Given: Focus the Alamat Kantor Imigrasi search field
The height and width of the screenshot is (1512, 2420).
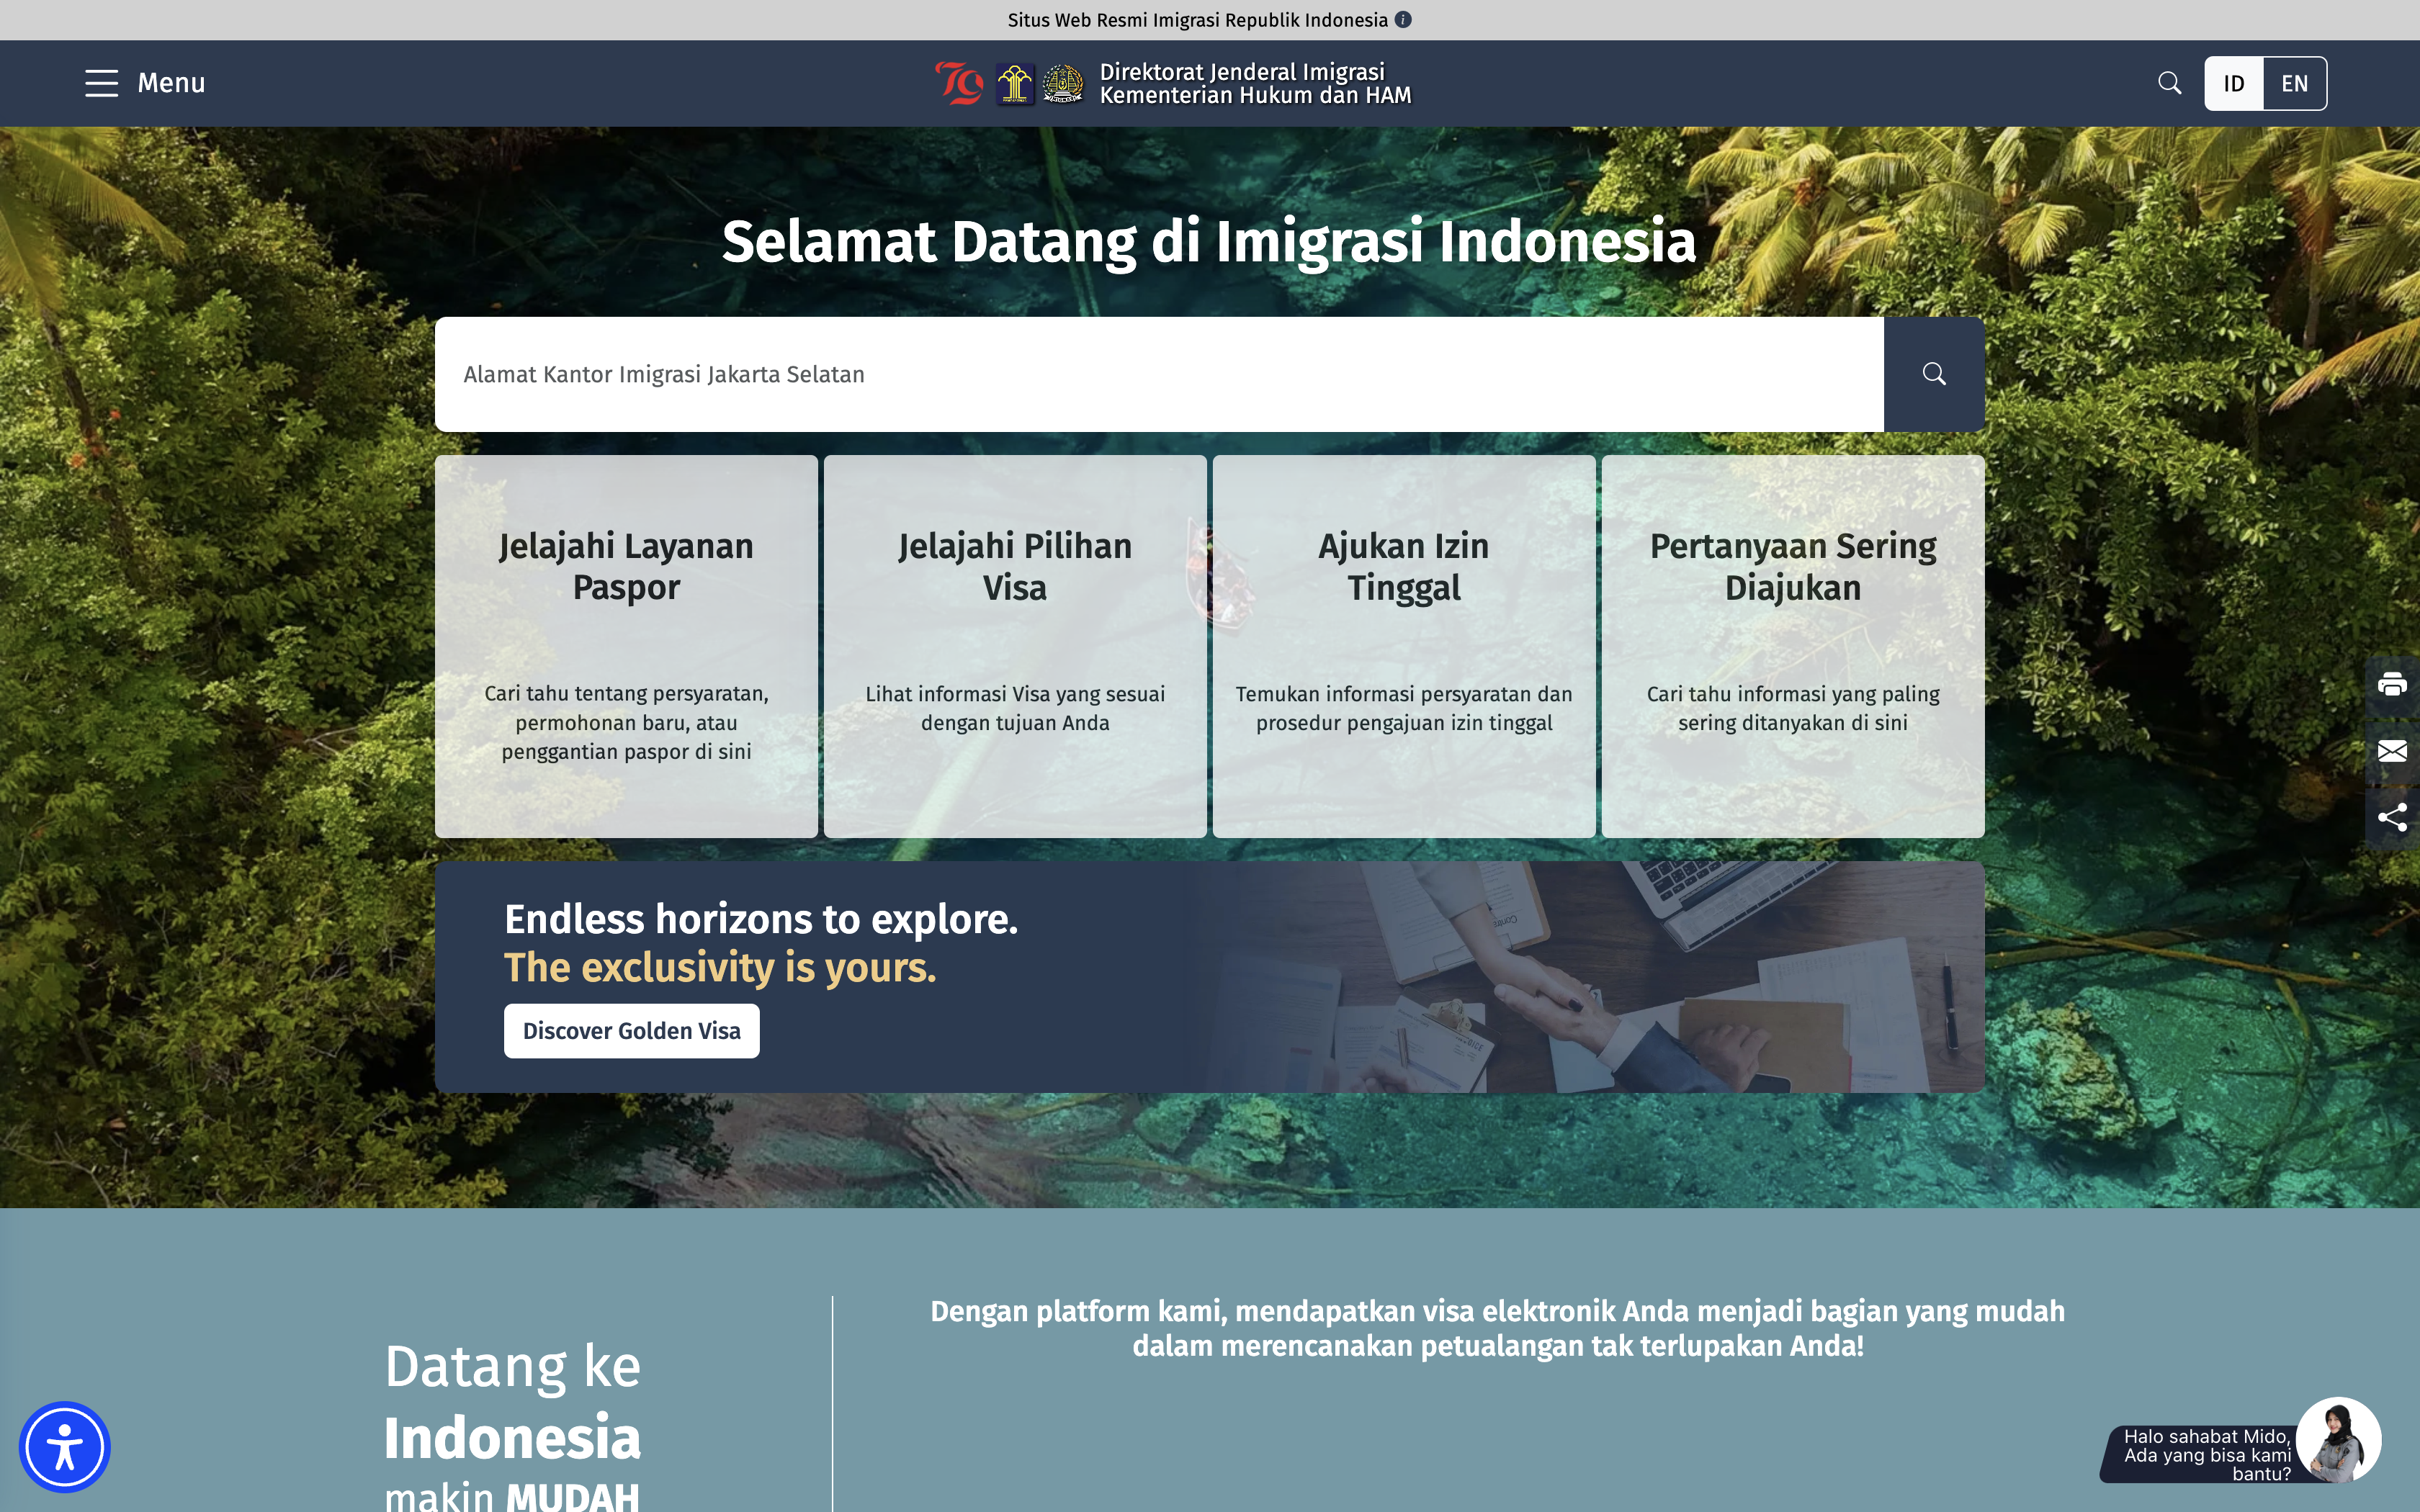Looking at the screenshot, I should [1159, 374].
